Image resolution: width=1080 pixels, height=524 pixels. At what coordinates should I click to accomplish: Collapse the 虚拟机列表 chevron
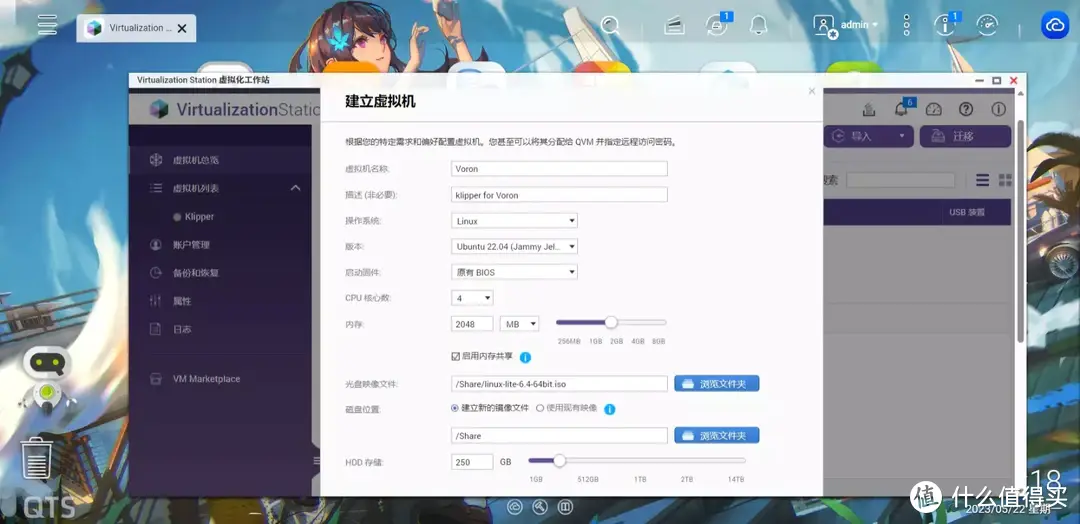pyautogui.click(x=295, y=188)
